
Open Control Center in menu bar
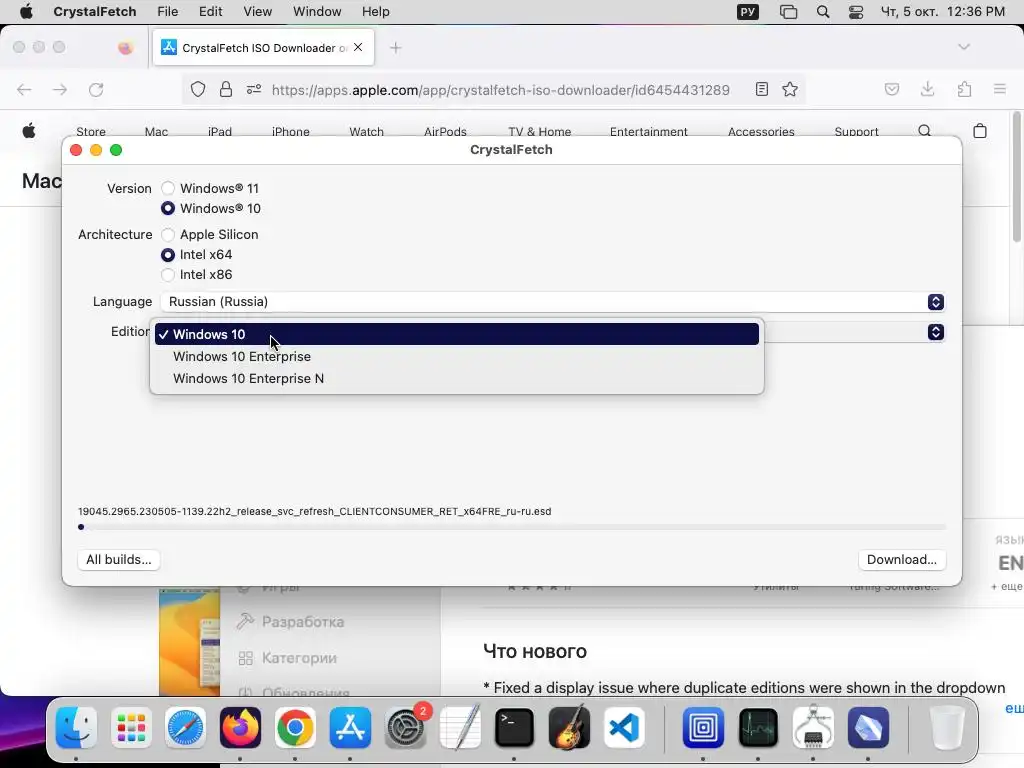[856, 12]
